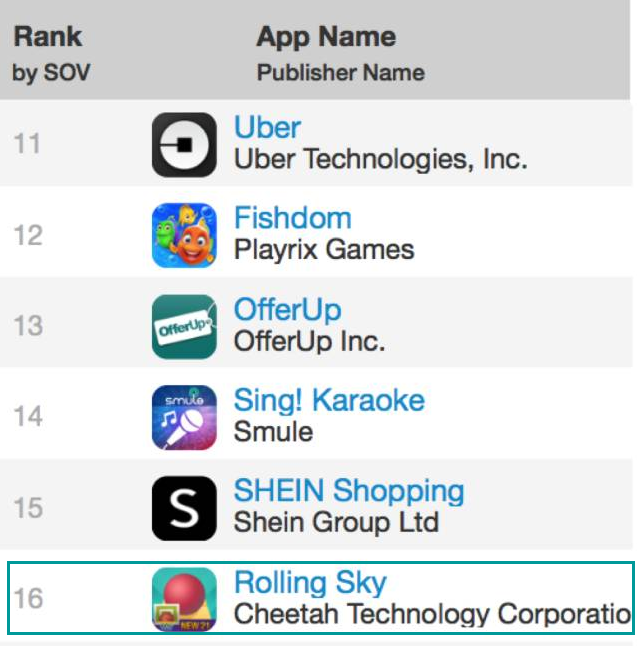Open the Rolling Sky link
The height and width of the screenshot is (646, 637).
tap(310, 583)
